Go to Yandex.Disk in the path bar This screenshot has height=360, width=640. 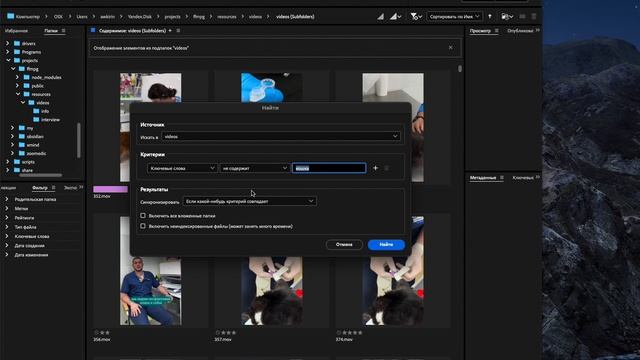(140, 17)
